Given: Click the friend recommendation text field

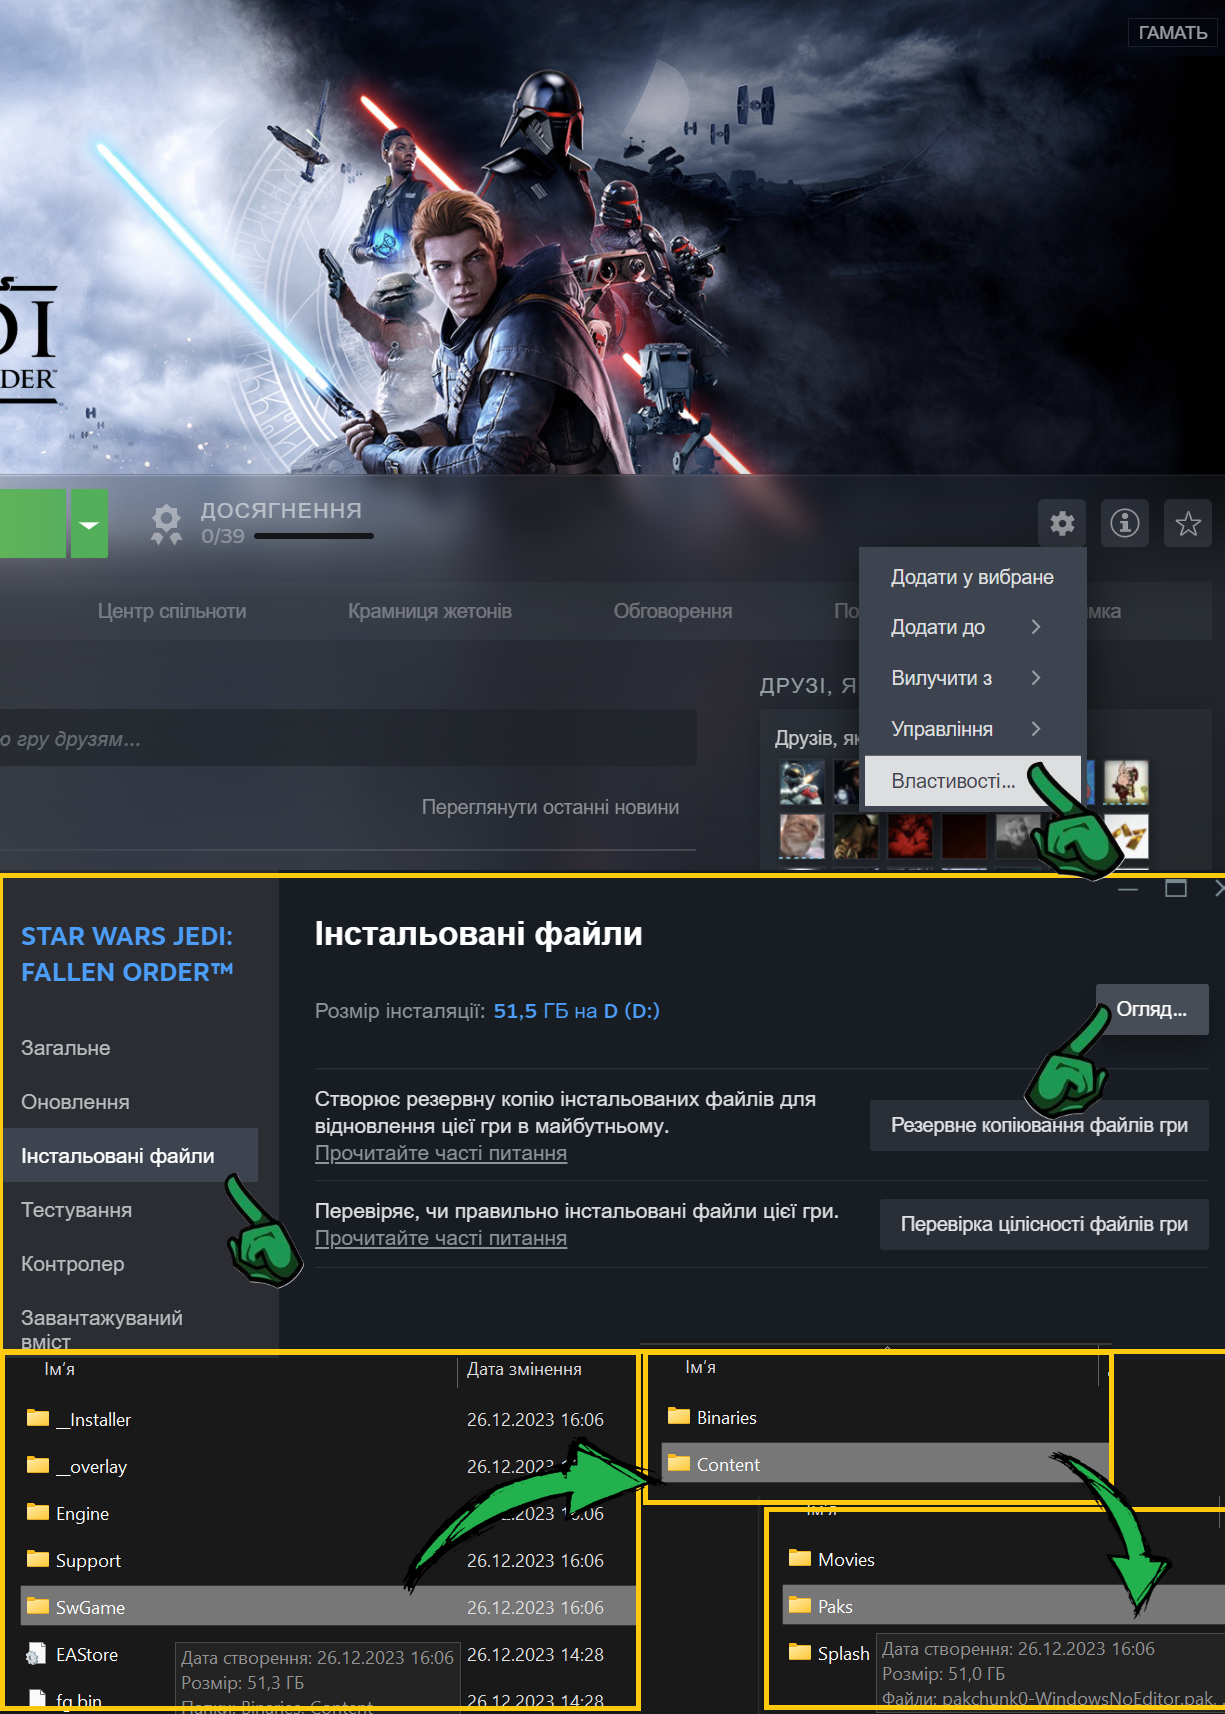Looking at the screenshot, I should [x=348, y=739].
